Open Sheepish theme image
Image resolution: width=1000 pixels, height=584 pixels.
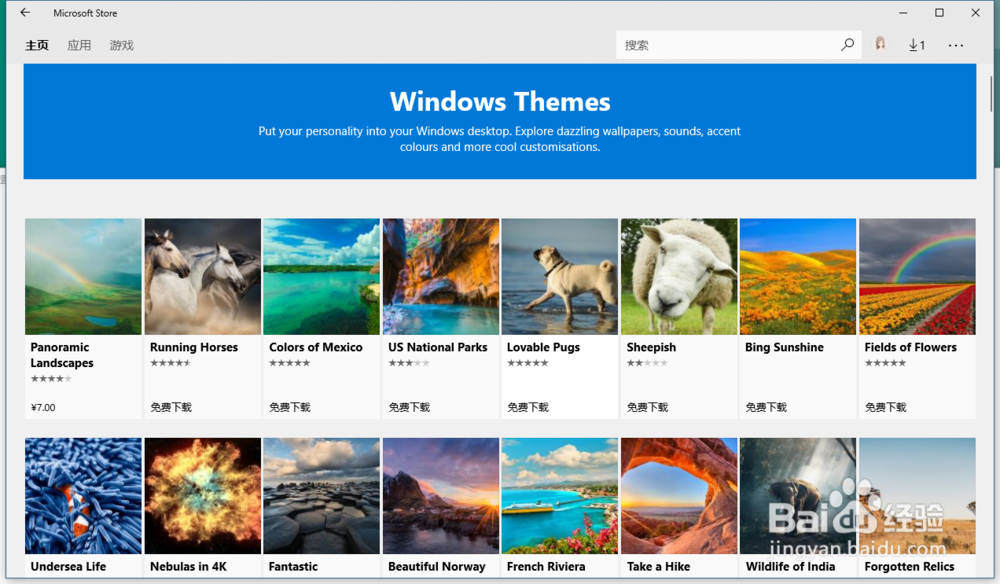coord(679,277)
